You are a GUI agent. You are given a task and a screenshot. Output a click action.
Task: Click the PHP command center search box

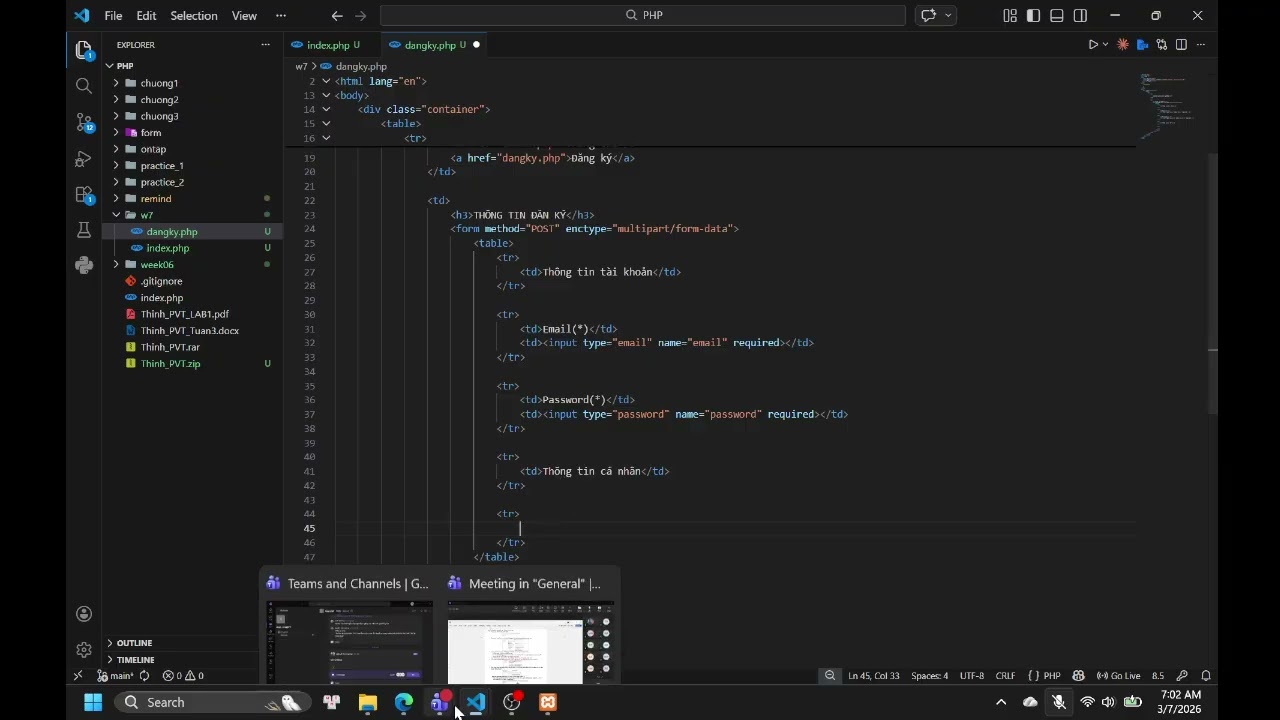[643, 15]
